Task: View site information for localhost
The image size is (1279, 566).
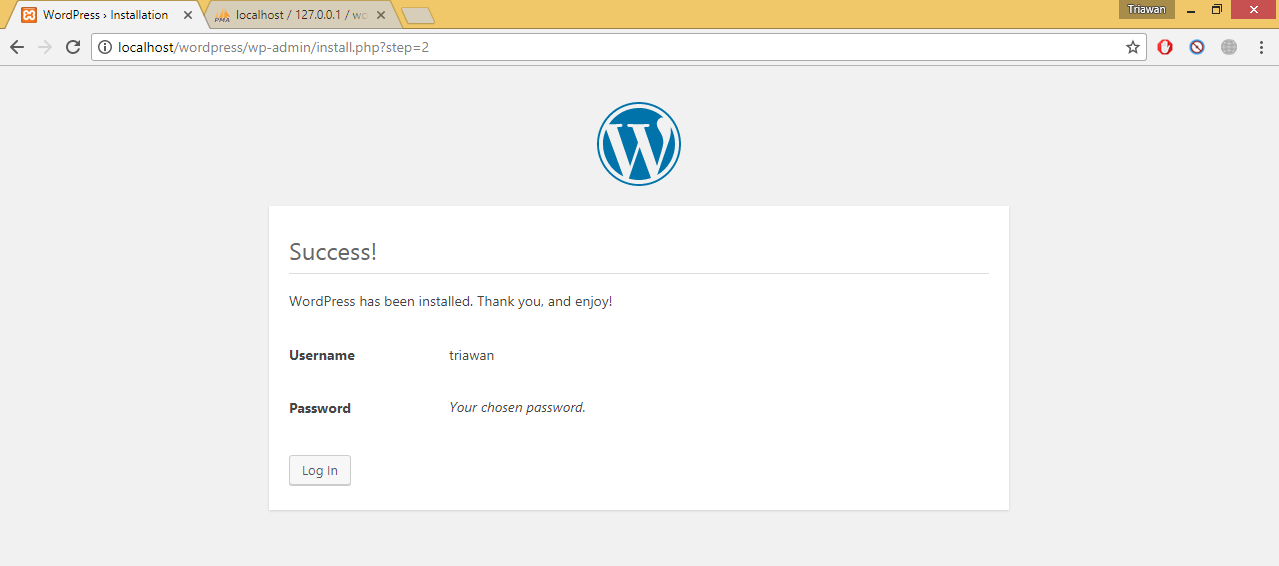Action: coord(105,47)
